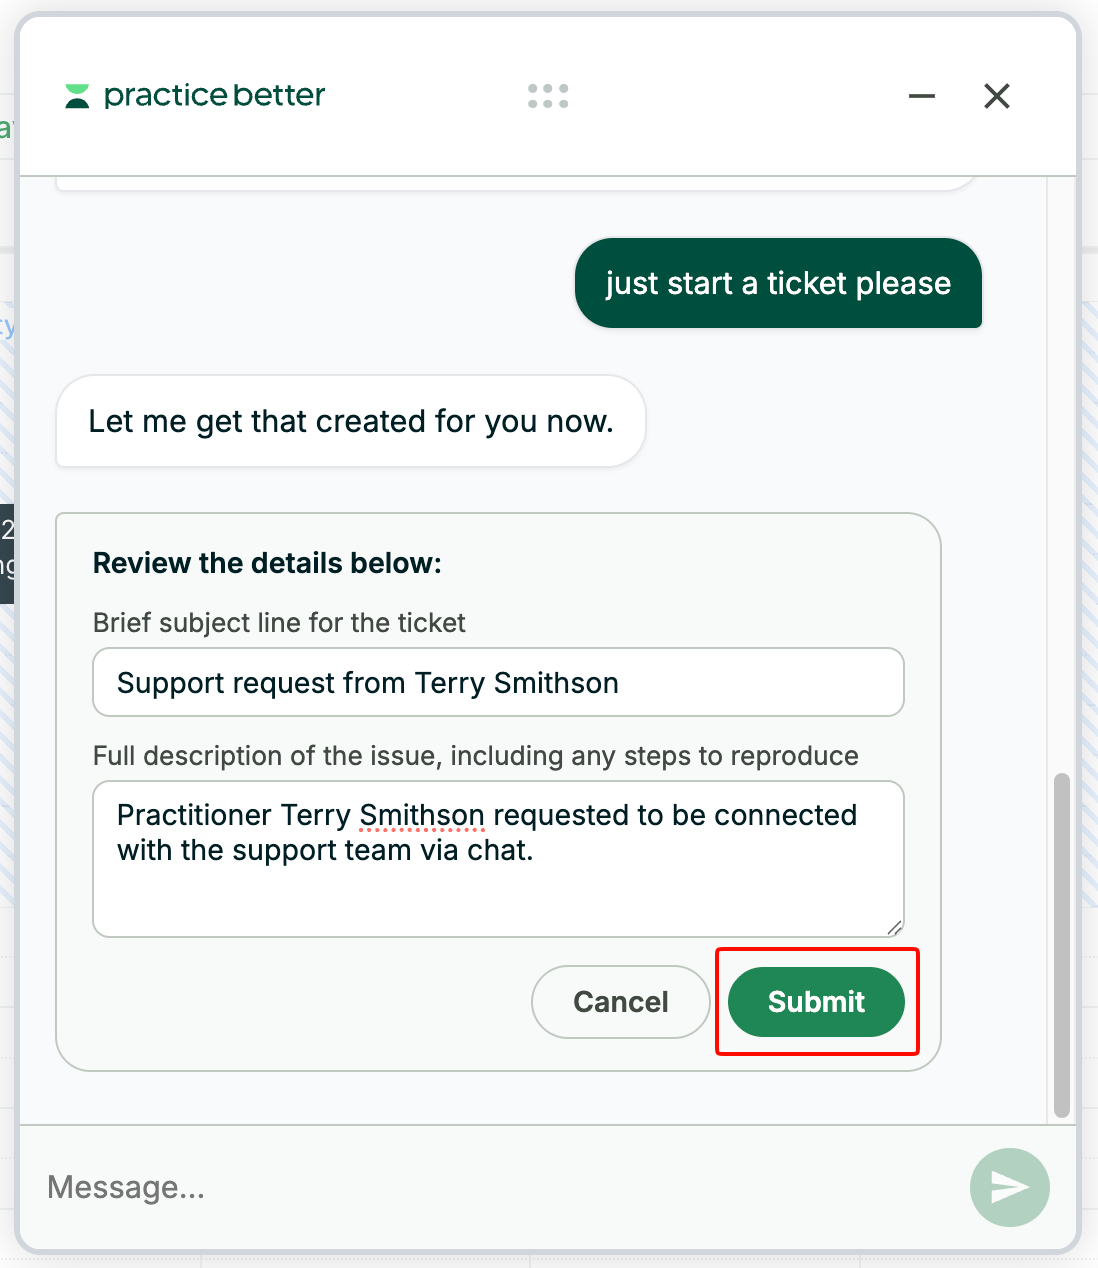Focus the full description text area
This screenshot has height=1268, width=1098.
[498, 859]
